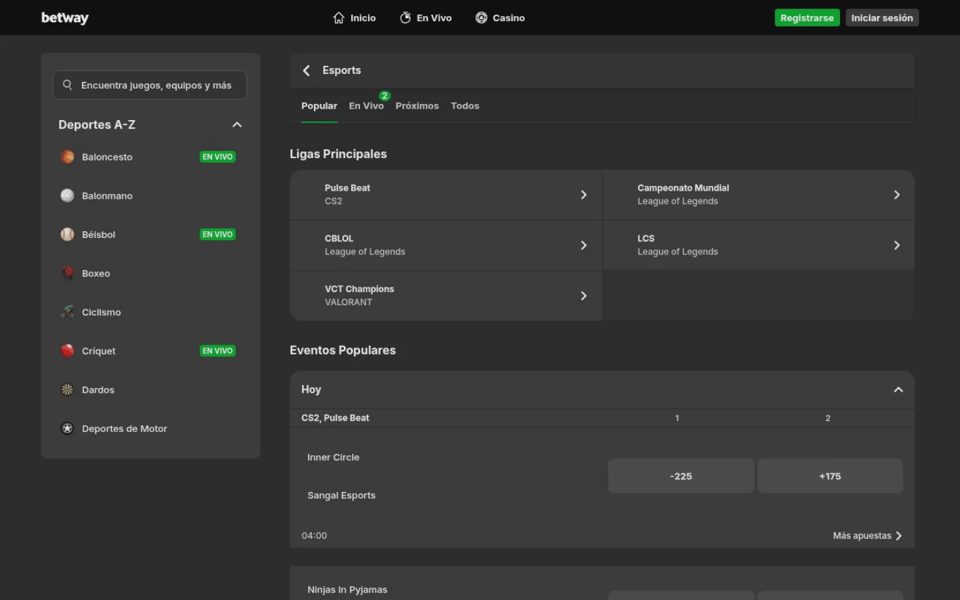This screenshot has width=960, height=600.
Task: Collapse the Deportes A-Z section
Action: 237,125
